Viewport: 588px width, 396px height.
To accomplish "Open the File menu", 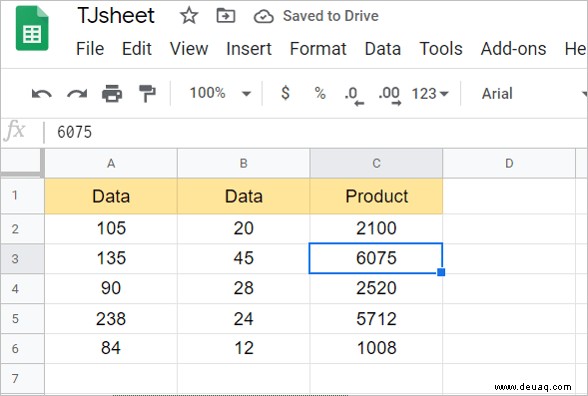I will click(x=90, y=49).
